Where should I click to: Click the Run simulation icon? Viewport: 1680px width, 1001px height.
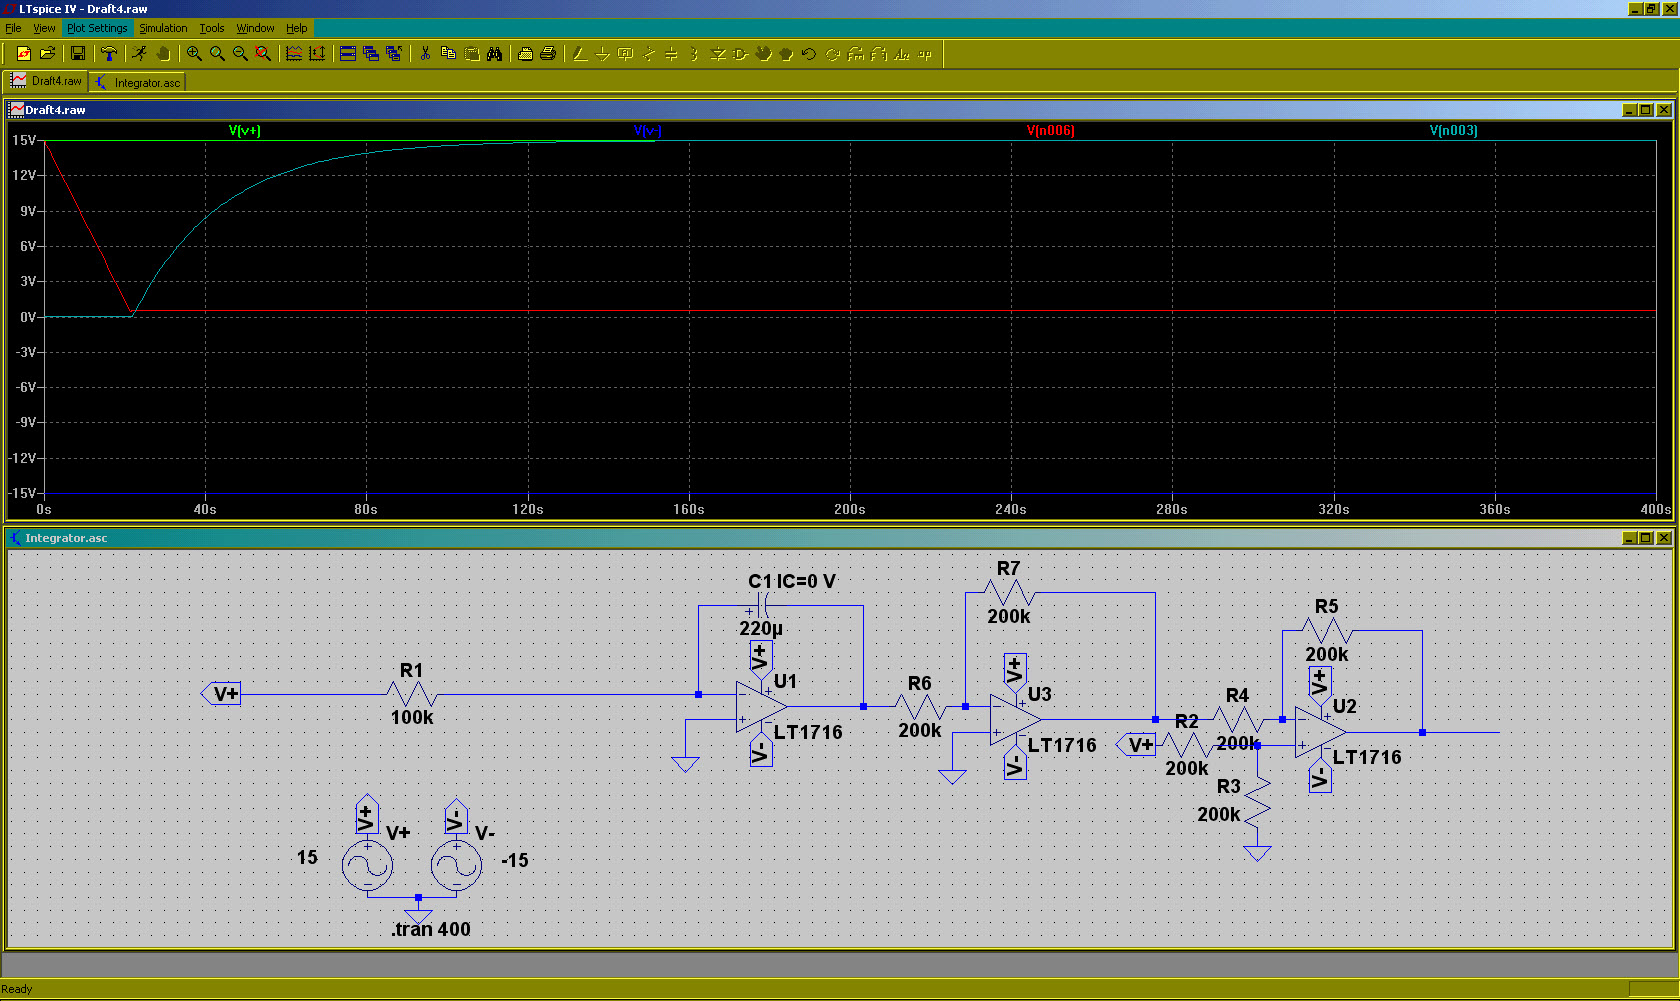point(139,54)
